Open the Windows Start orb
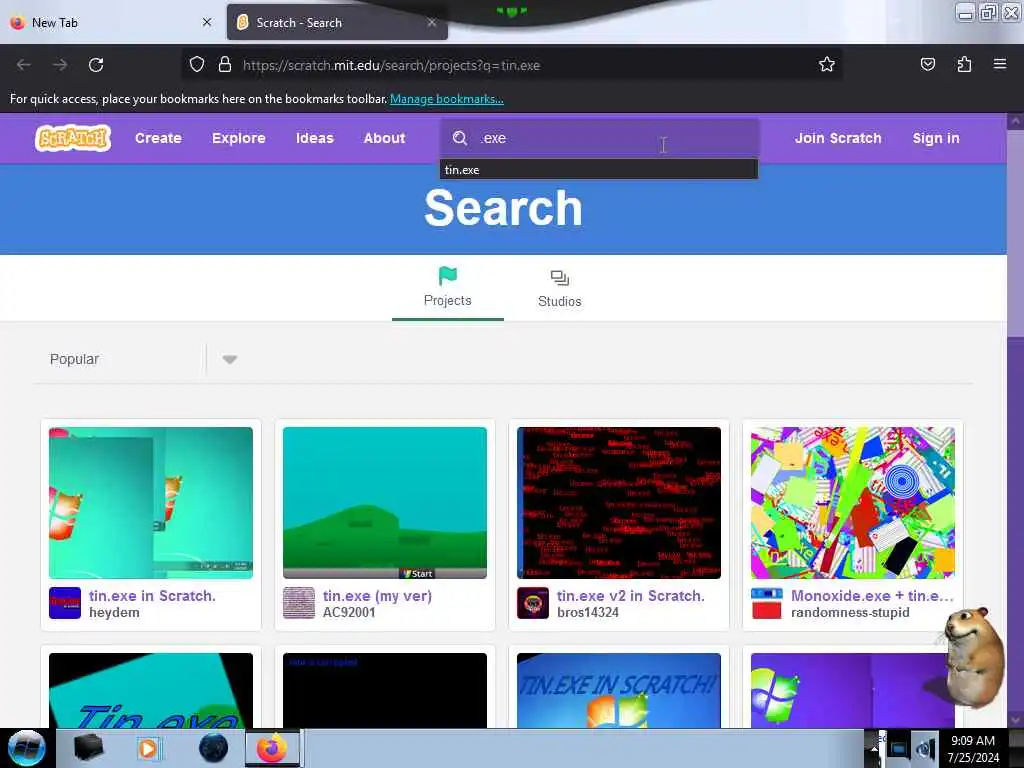This screenshot has width=1024, height=768. [x=27, y=748]
